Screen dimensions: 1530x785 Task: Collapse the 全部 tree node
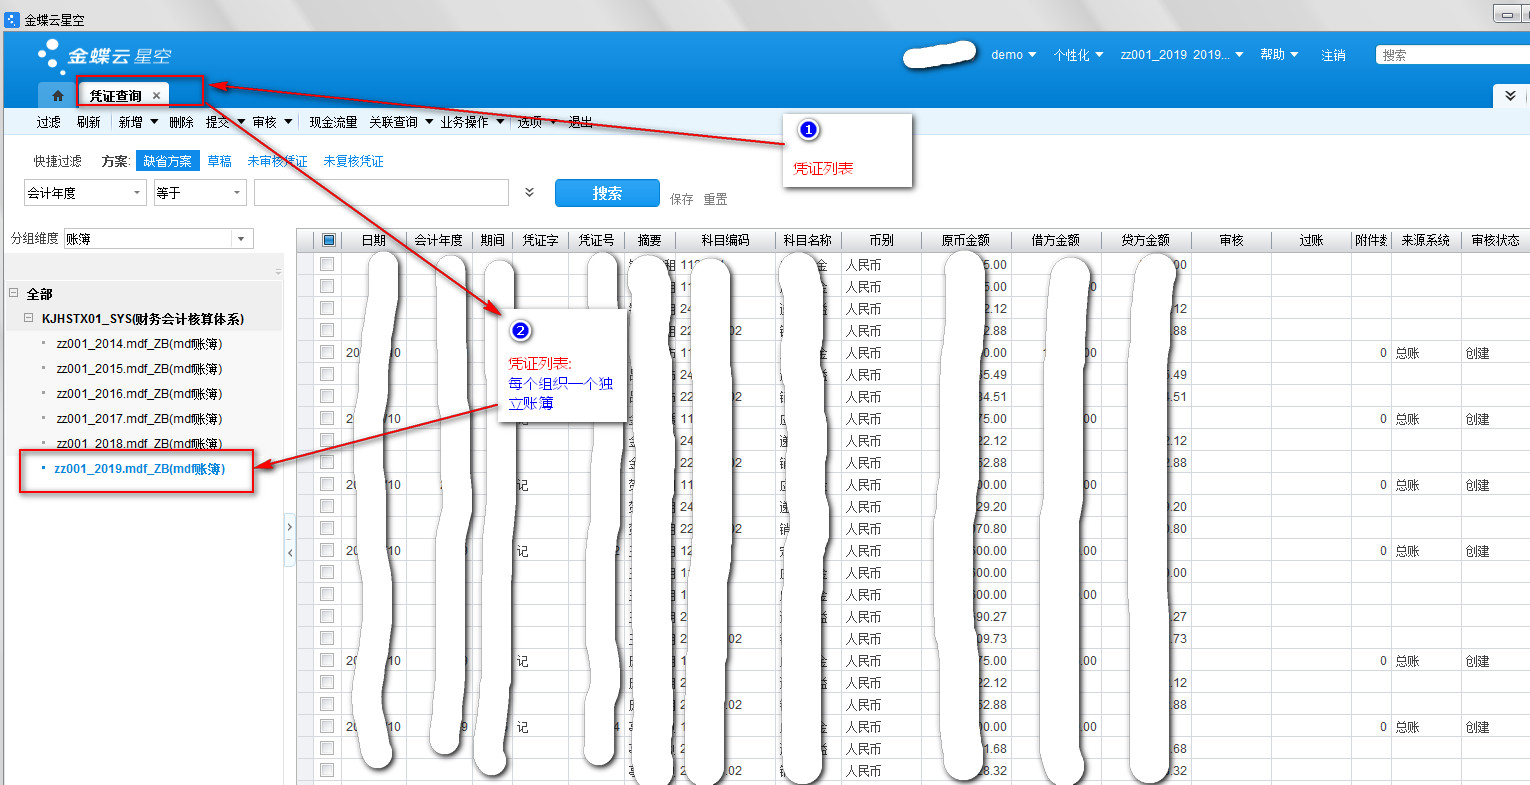pos(14,293)
